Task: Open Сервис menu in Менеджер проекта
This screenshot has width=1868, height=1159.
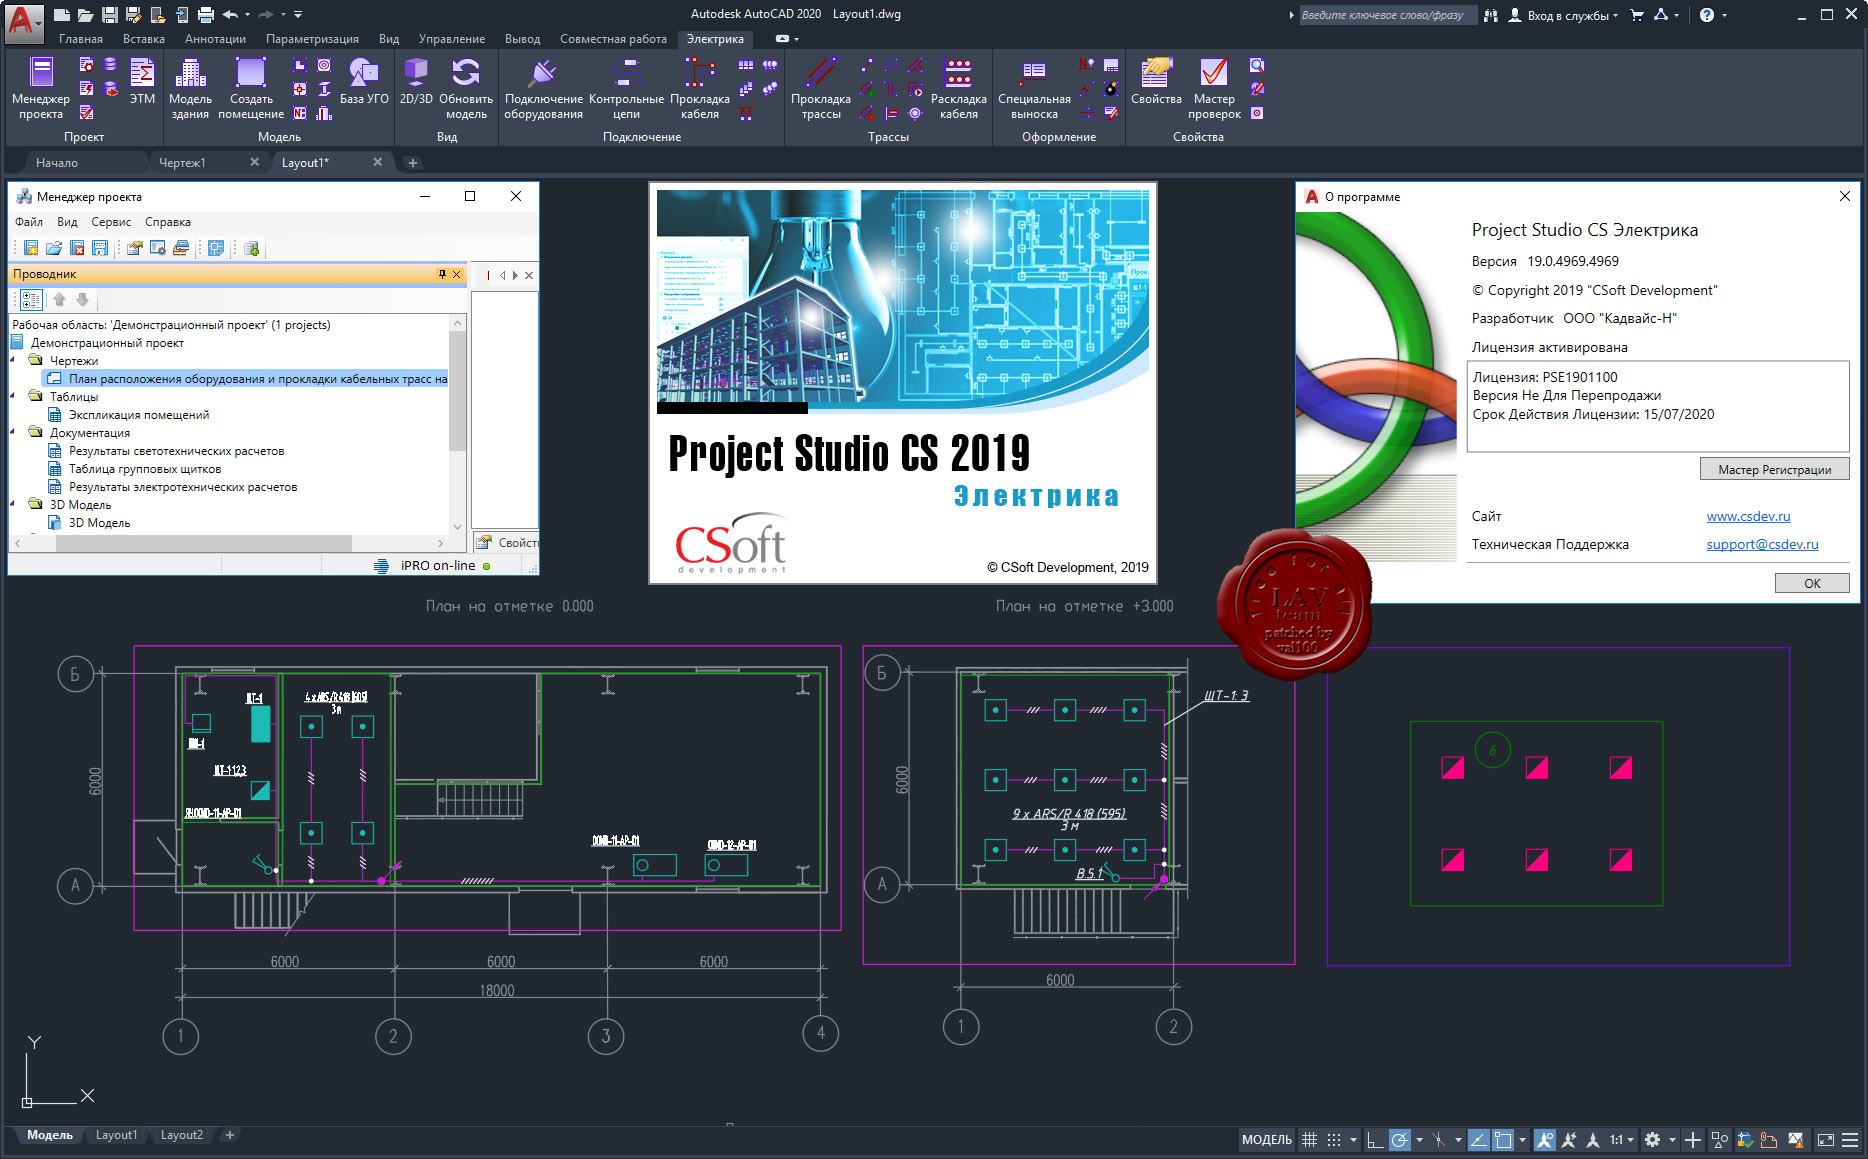Action: click(x=111, y=222)
